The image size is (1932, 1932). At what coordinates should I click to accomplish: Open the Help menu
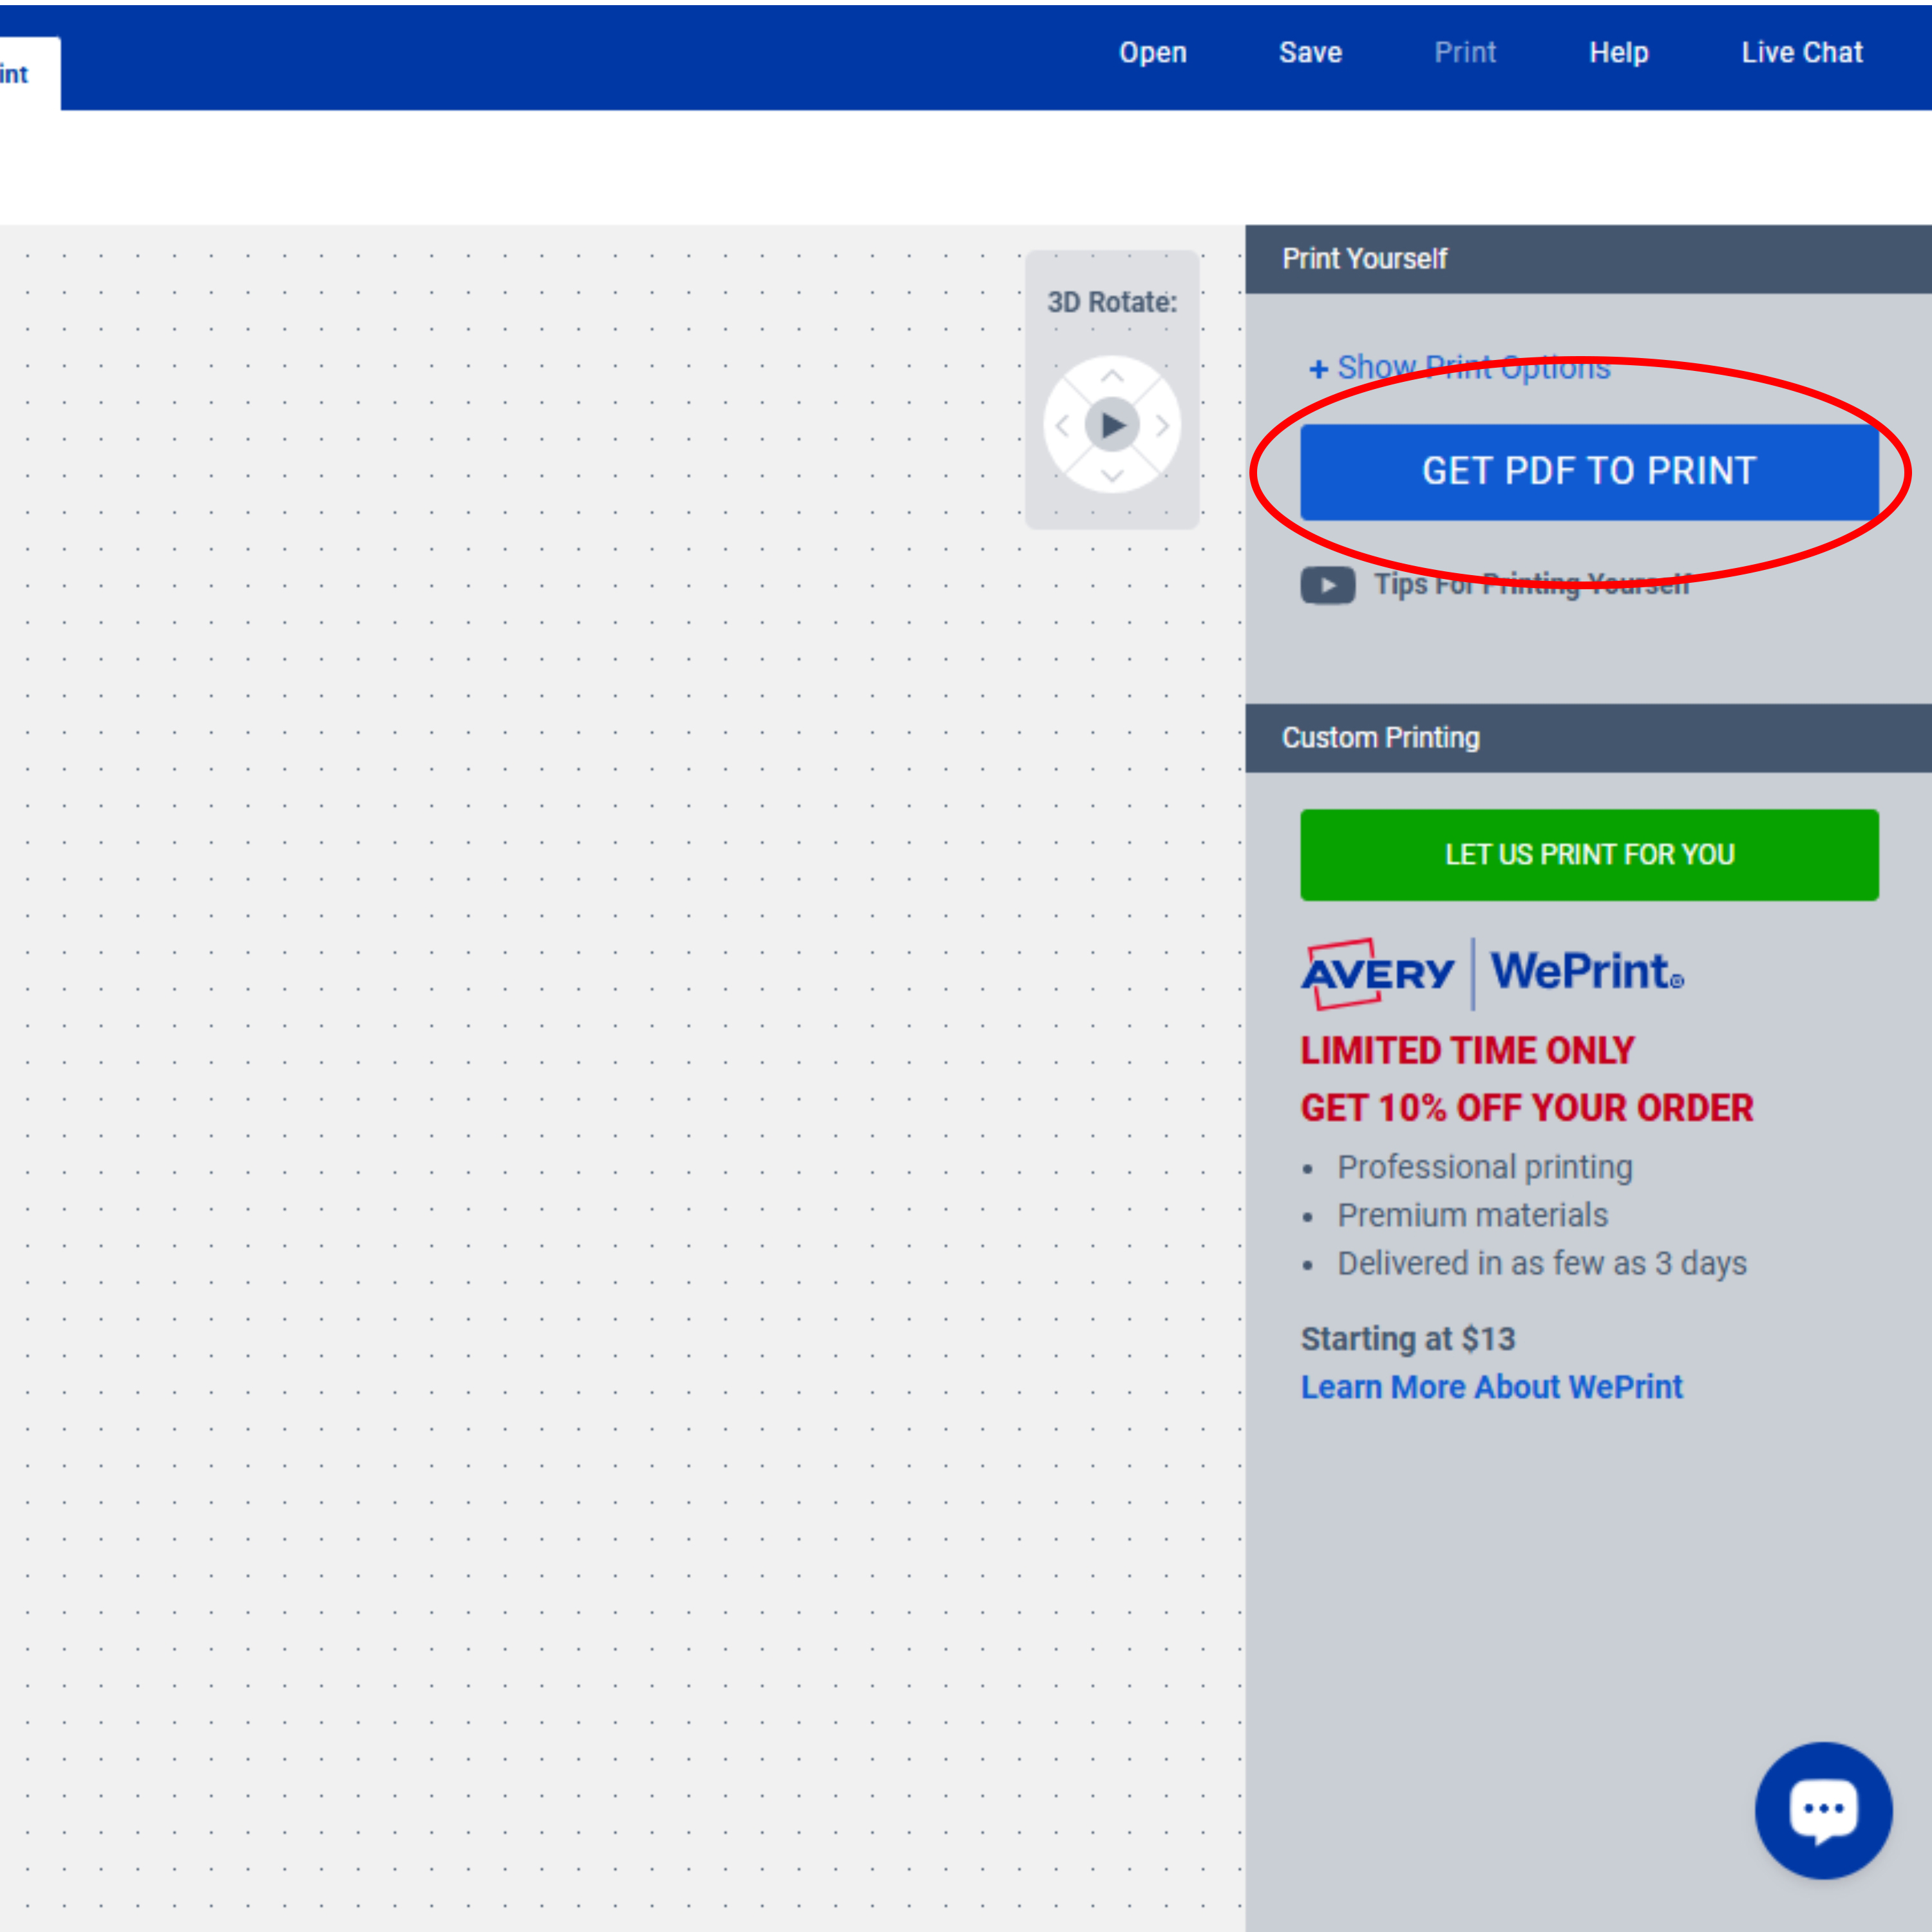point(1619,52)
